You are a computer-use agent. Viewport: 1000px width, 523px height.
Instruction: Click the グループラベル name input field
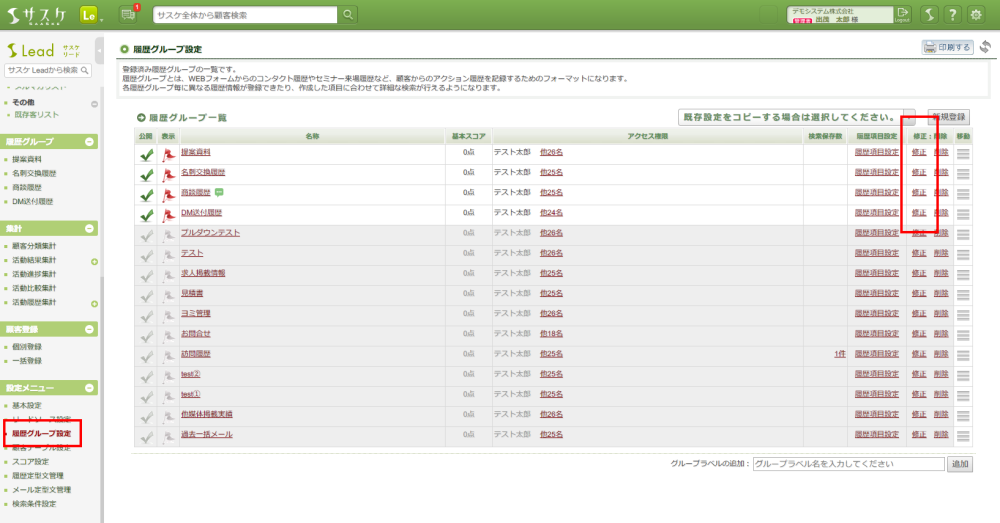[848, 464]
